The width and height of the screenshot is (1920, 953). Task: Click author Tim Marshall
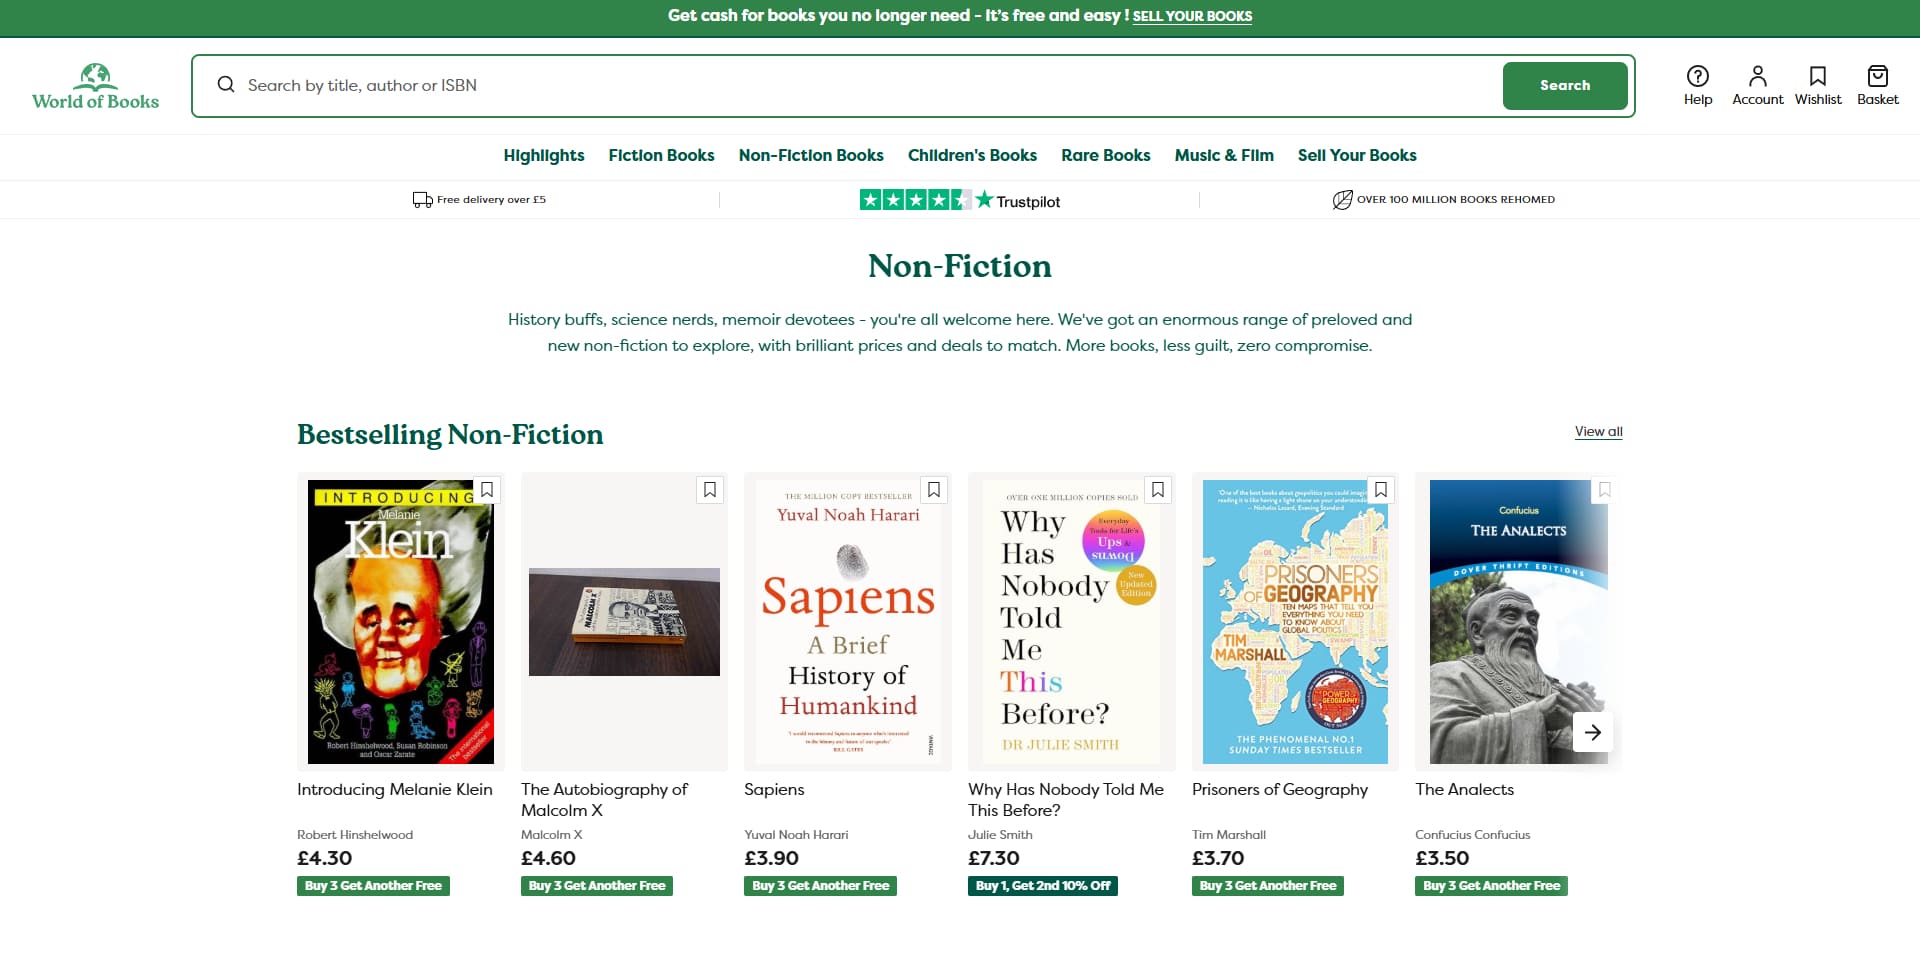click(x=1229, y=835)
